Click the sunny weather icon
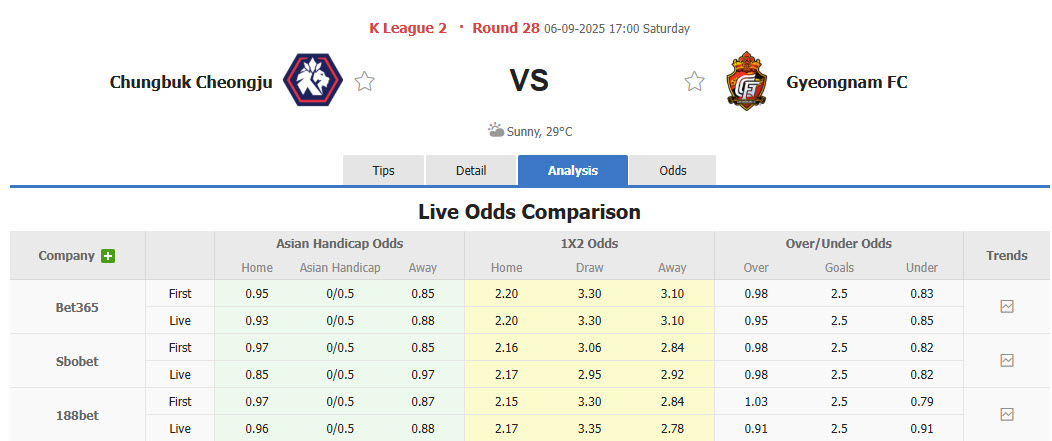The image size is (1052, 441). [496, 130]
